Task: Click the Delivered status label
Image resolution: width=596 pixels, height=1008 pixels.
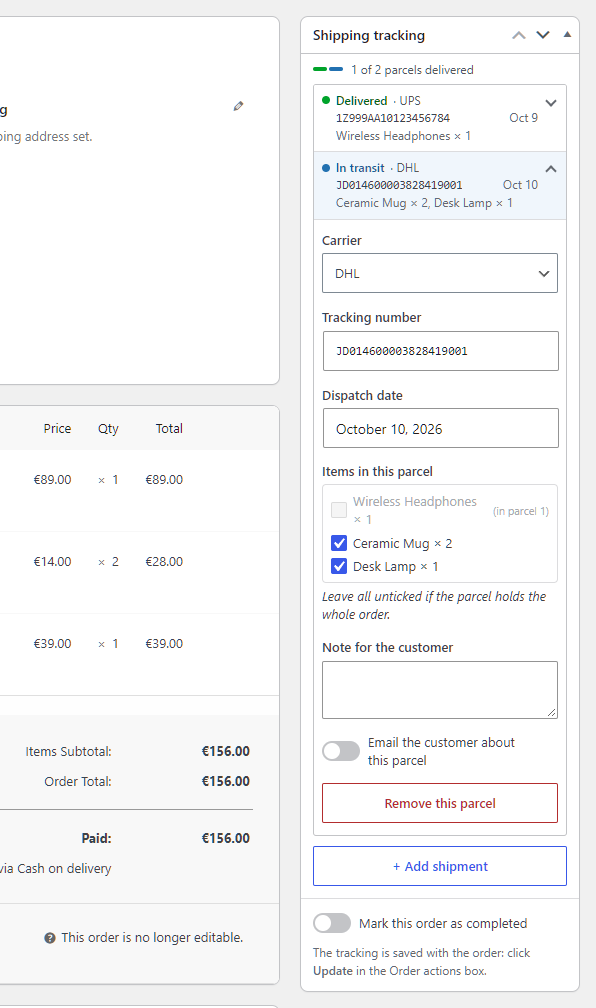Action: (361, 101)
